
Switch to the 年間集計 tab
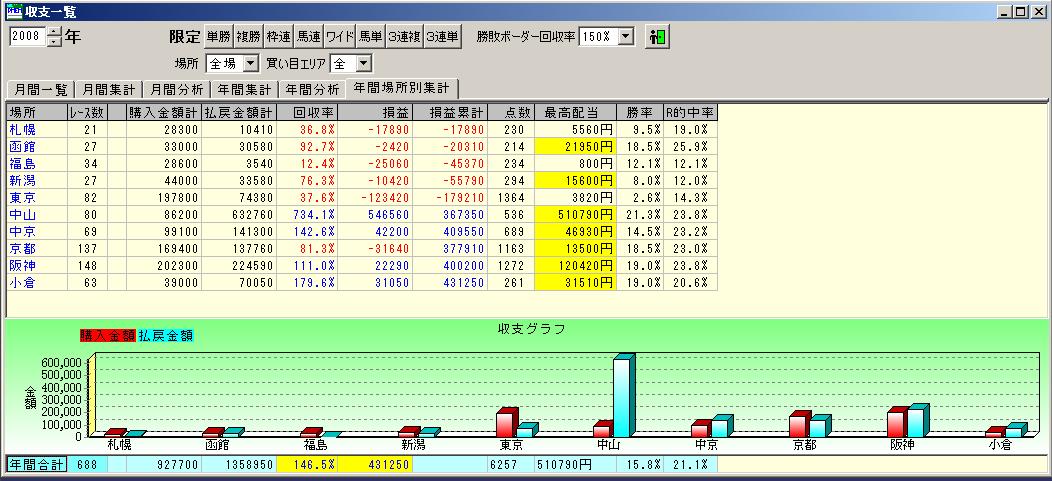244,89
